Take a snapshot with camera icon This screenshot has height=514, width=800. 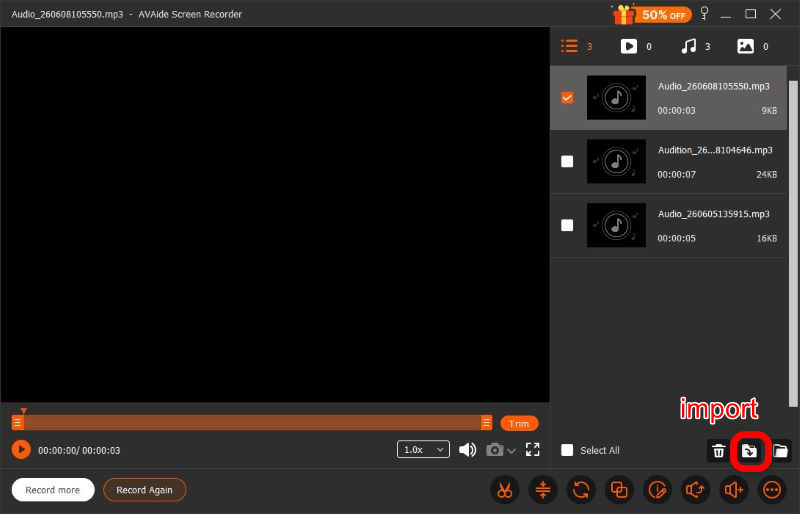(494, 450)
